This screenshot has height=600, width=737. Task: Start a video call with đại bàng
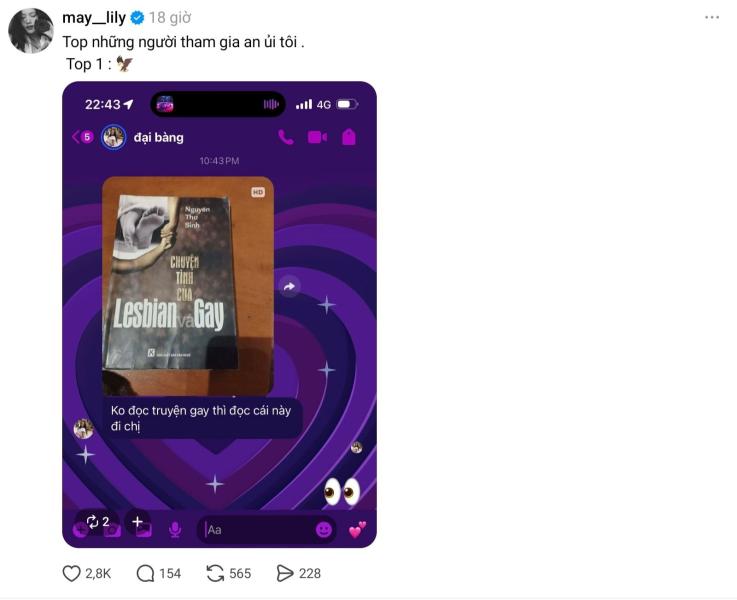pyautogui.click(x=317, y=137)
